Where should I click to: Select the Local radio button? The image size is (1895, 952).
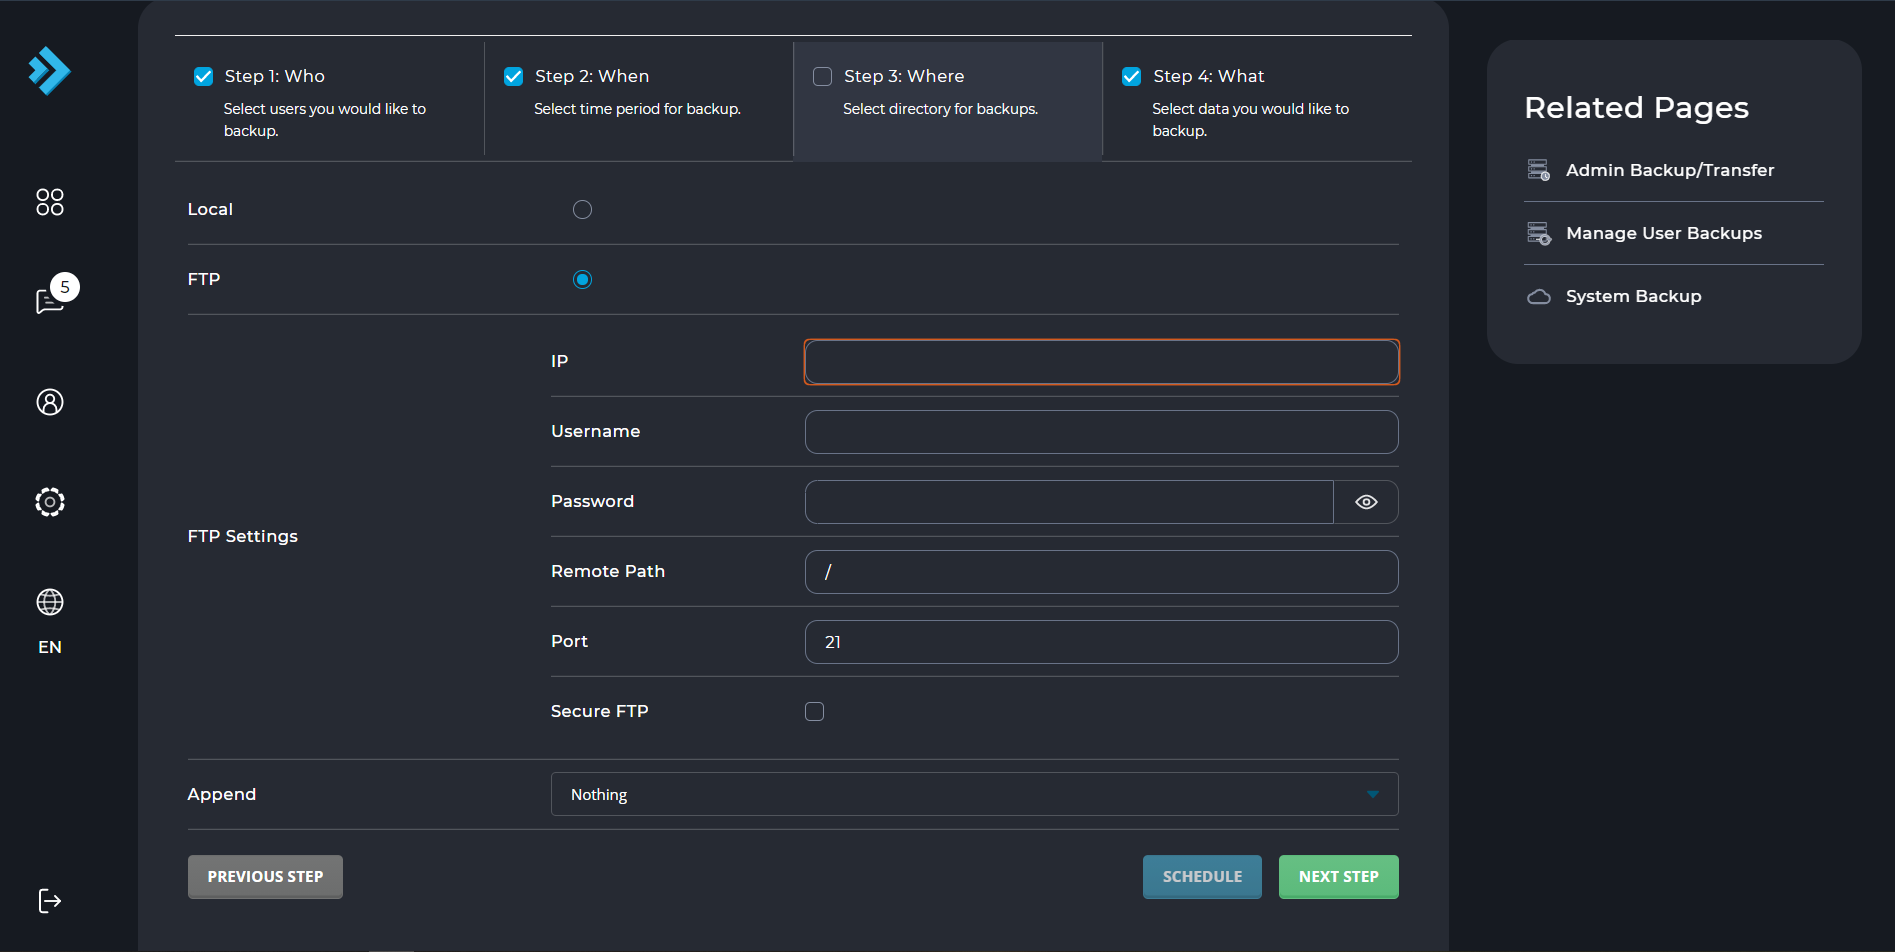click(582, 209)
